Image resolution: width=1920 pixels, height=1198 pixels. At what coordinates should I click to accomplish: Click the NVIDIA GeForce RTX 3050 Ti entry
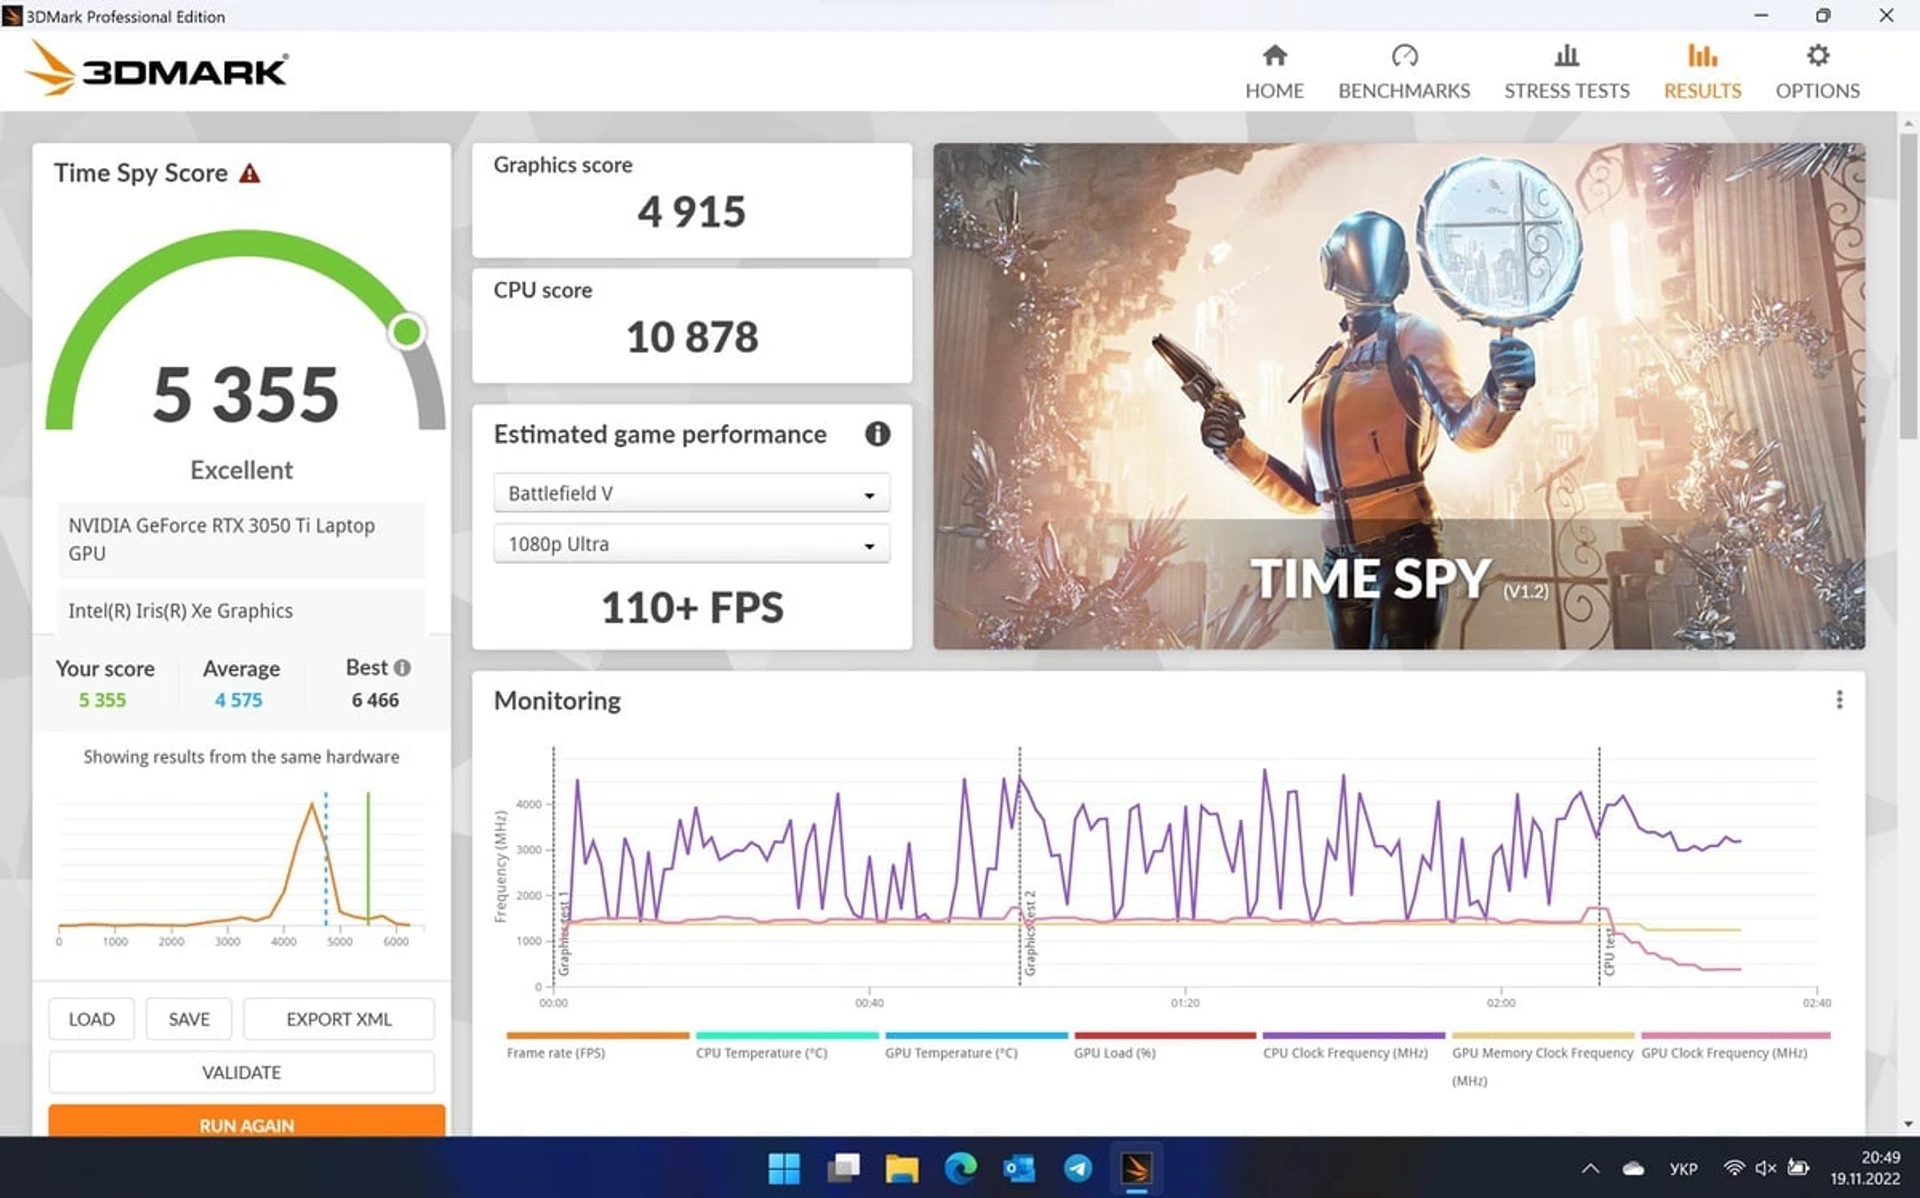coord(241,539)
